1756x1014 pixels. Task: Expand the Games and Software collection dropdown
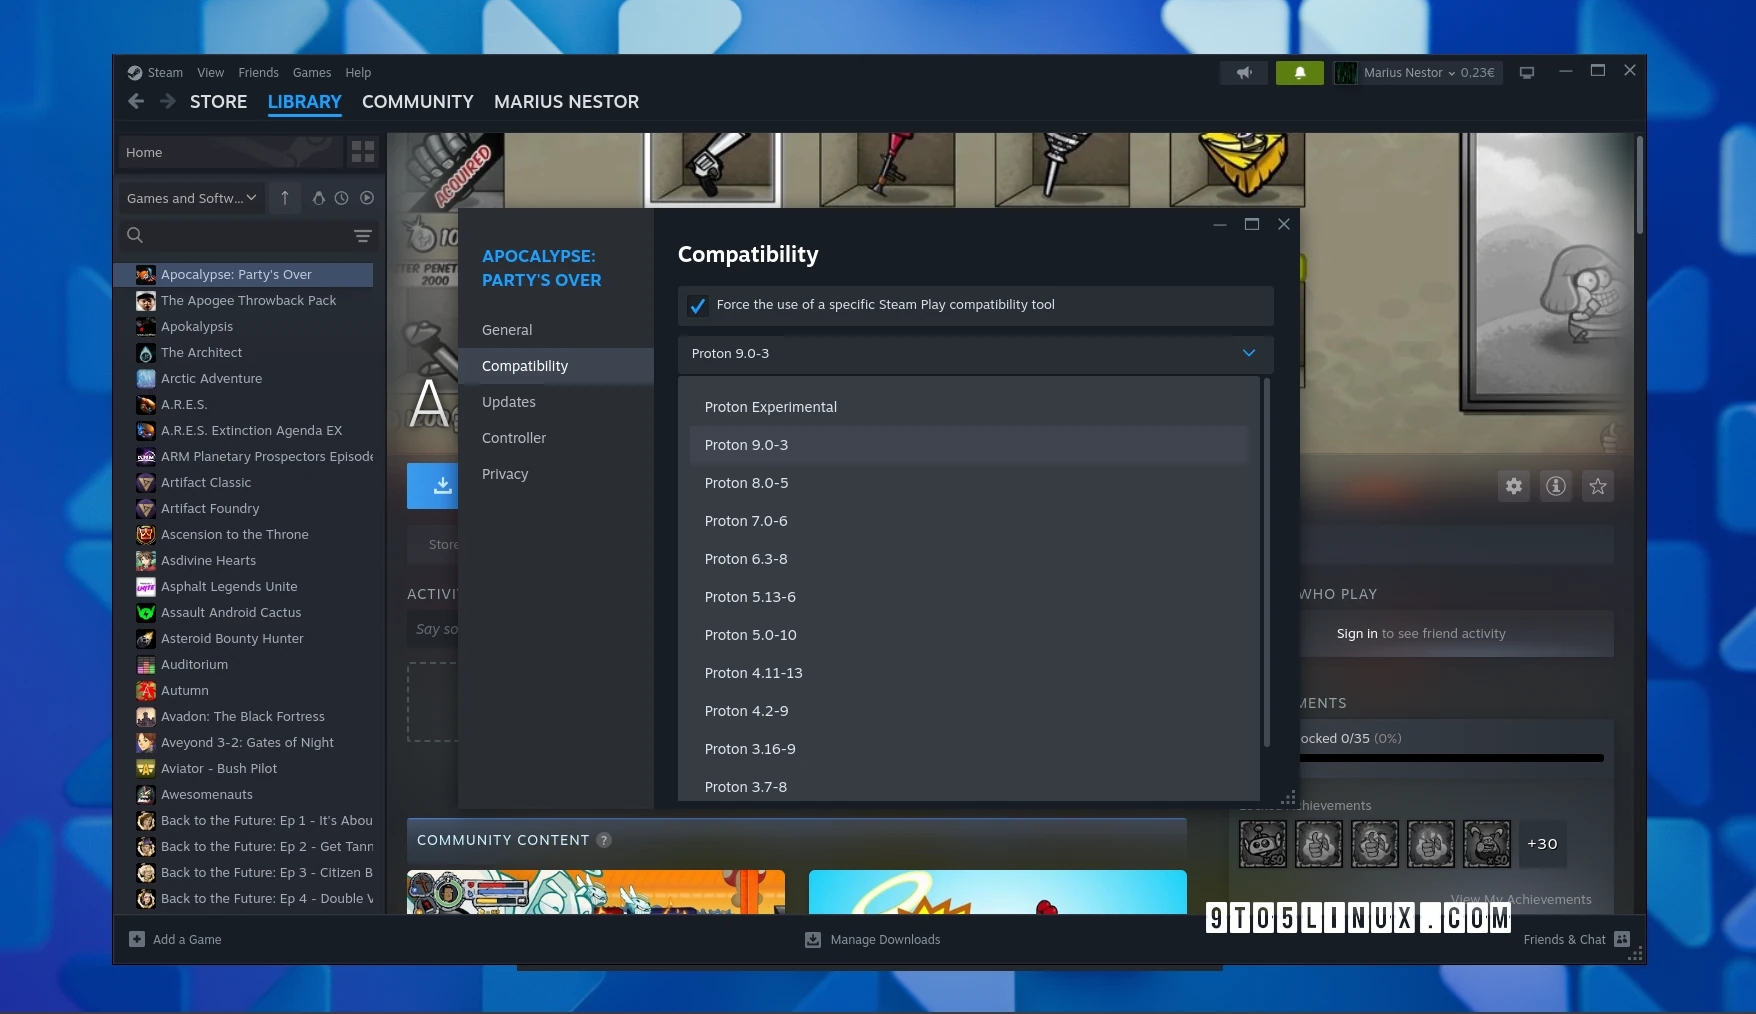(190, 198)
